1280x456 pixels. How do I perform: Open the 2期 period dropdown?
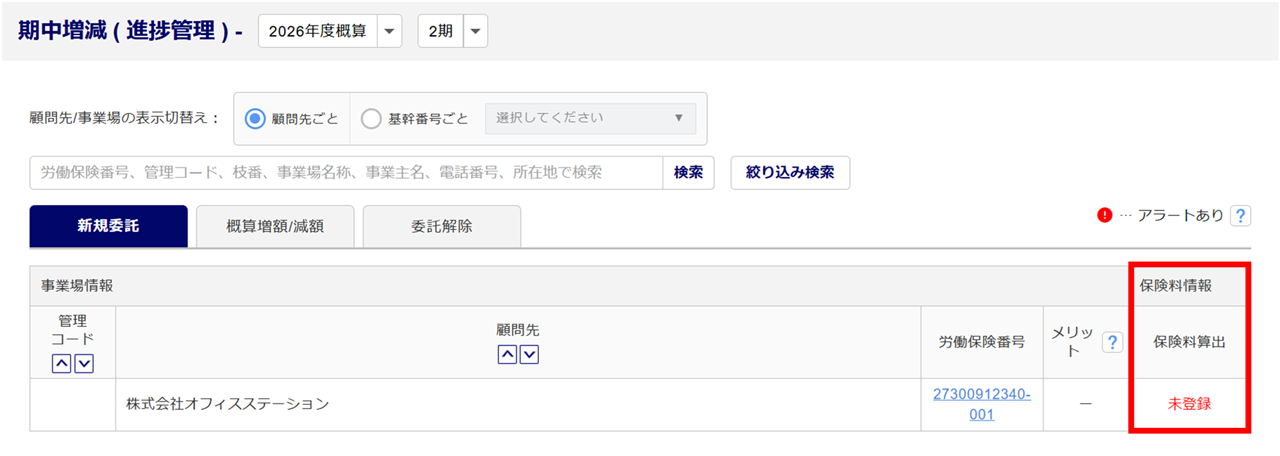pyautogui.click(x=452, y=31)
